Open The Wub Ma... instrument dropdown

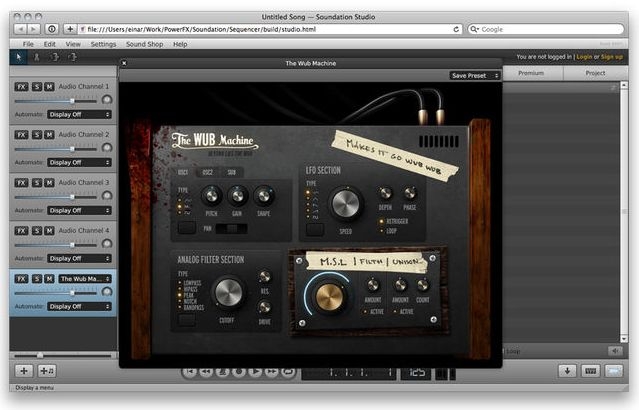pyautogui.click(x=84, y=279)
